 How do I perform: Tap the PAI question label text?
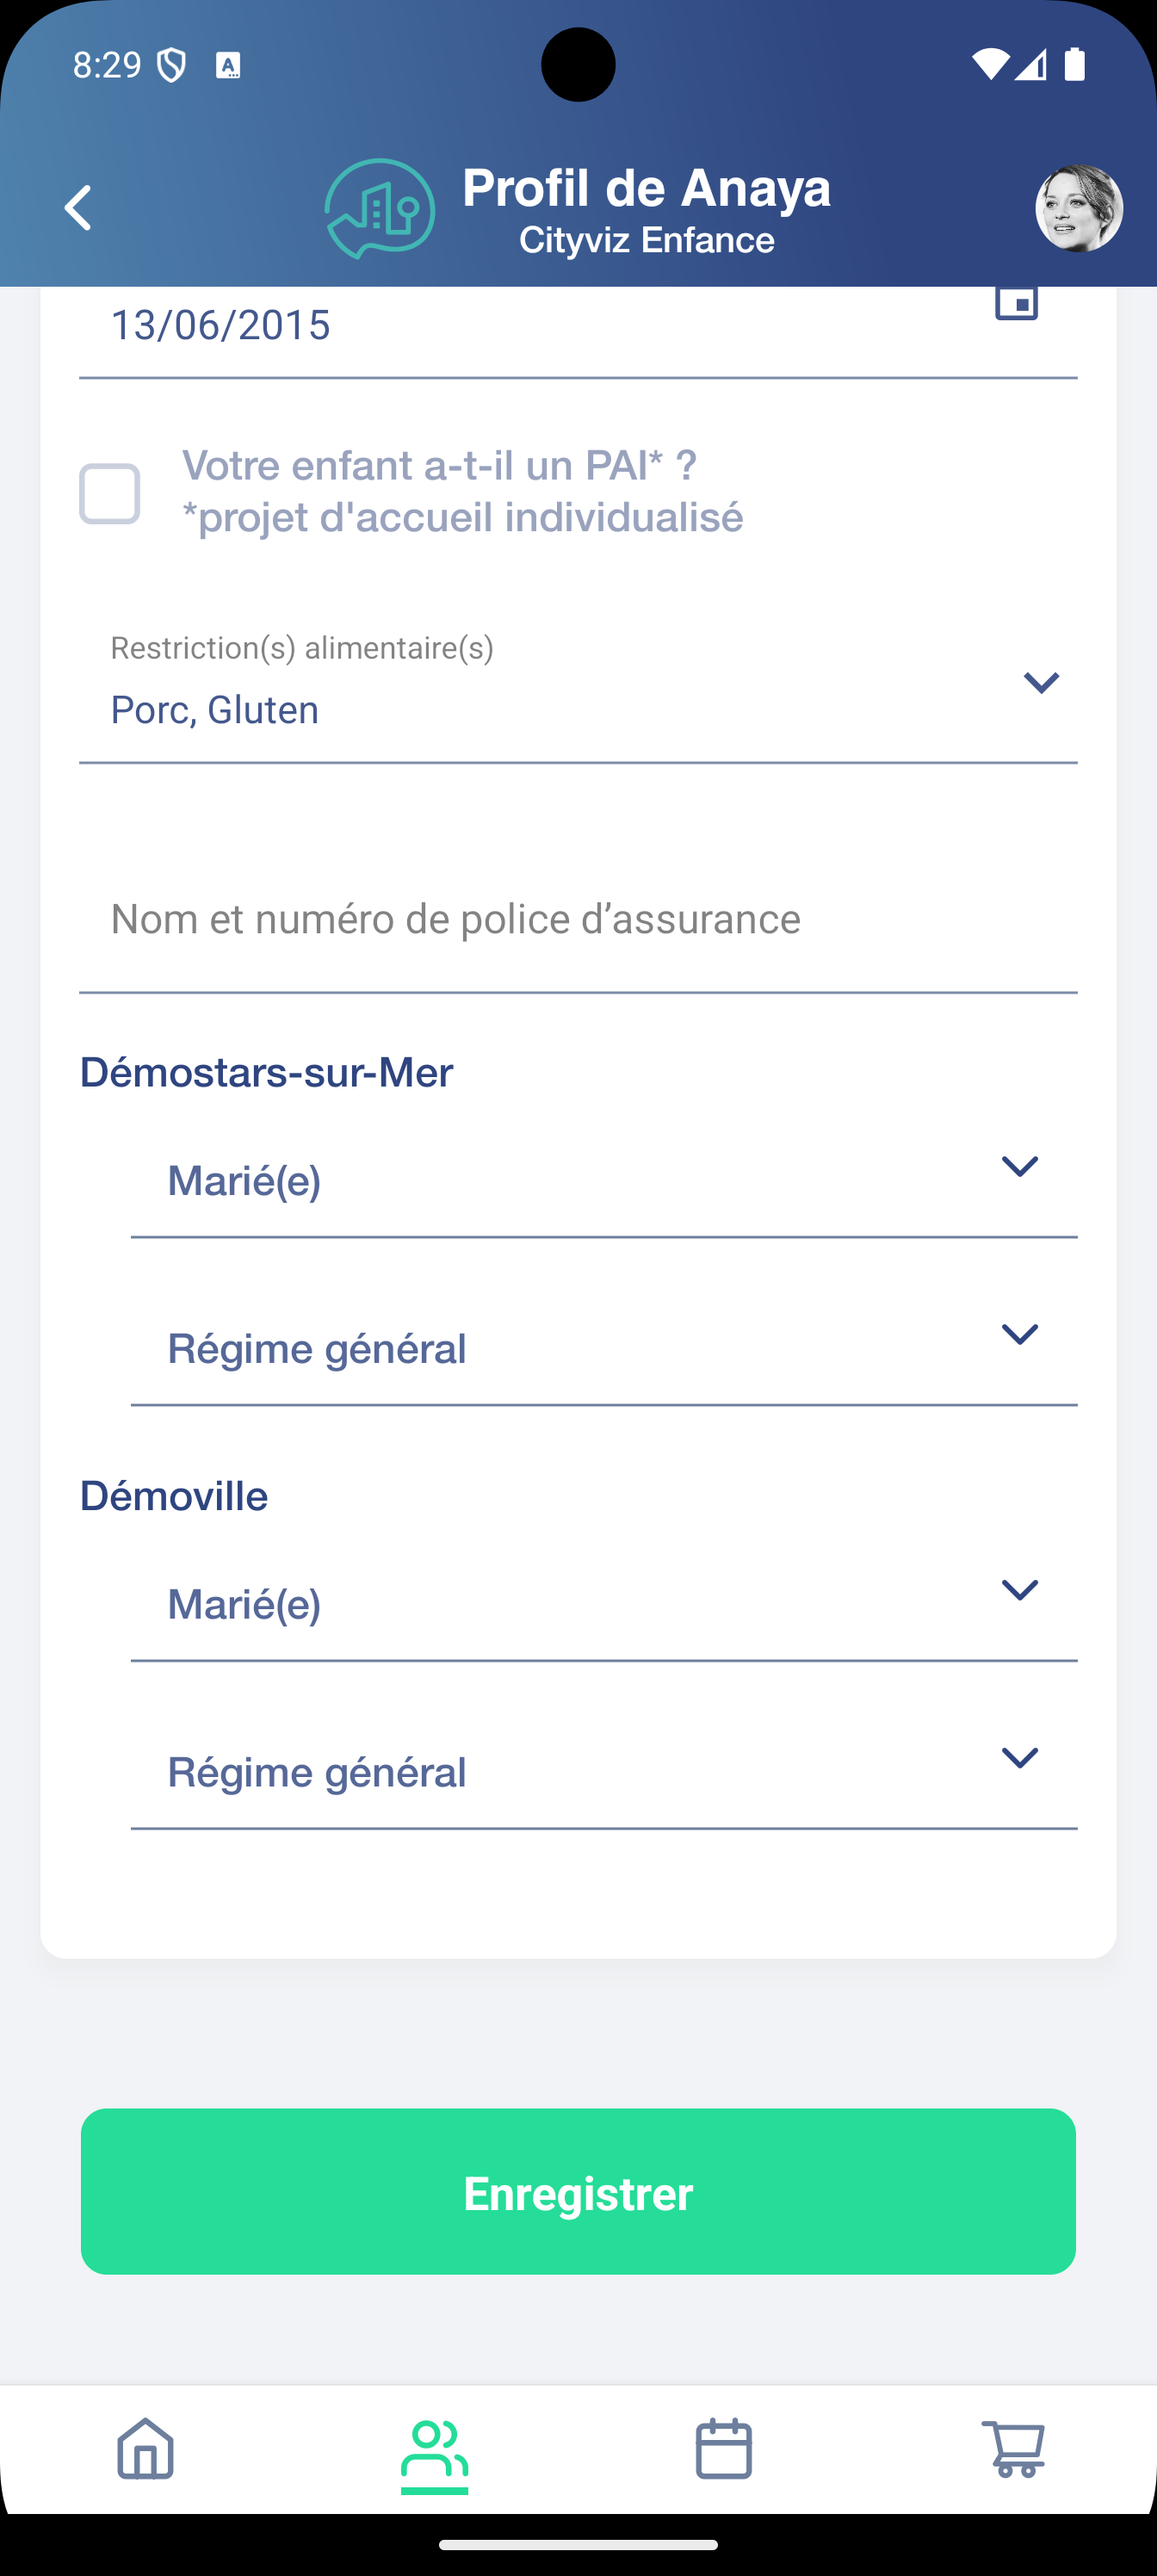coord(462,491)
